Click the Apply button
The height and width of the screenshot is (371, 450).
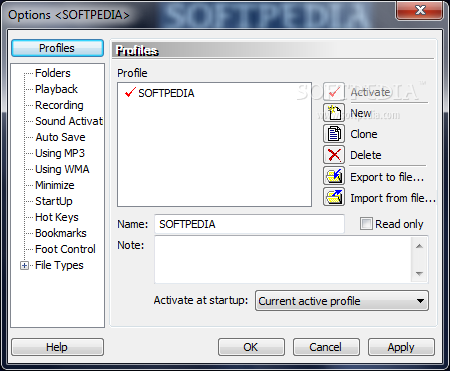(x=401, y=347)
